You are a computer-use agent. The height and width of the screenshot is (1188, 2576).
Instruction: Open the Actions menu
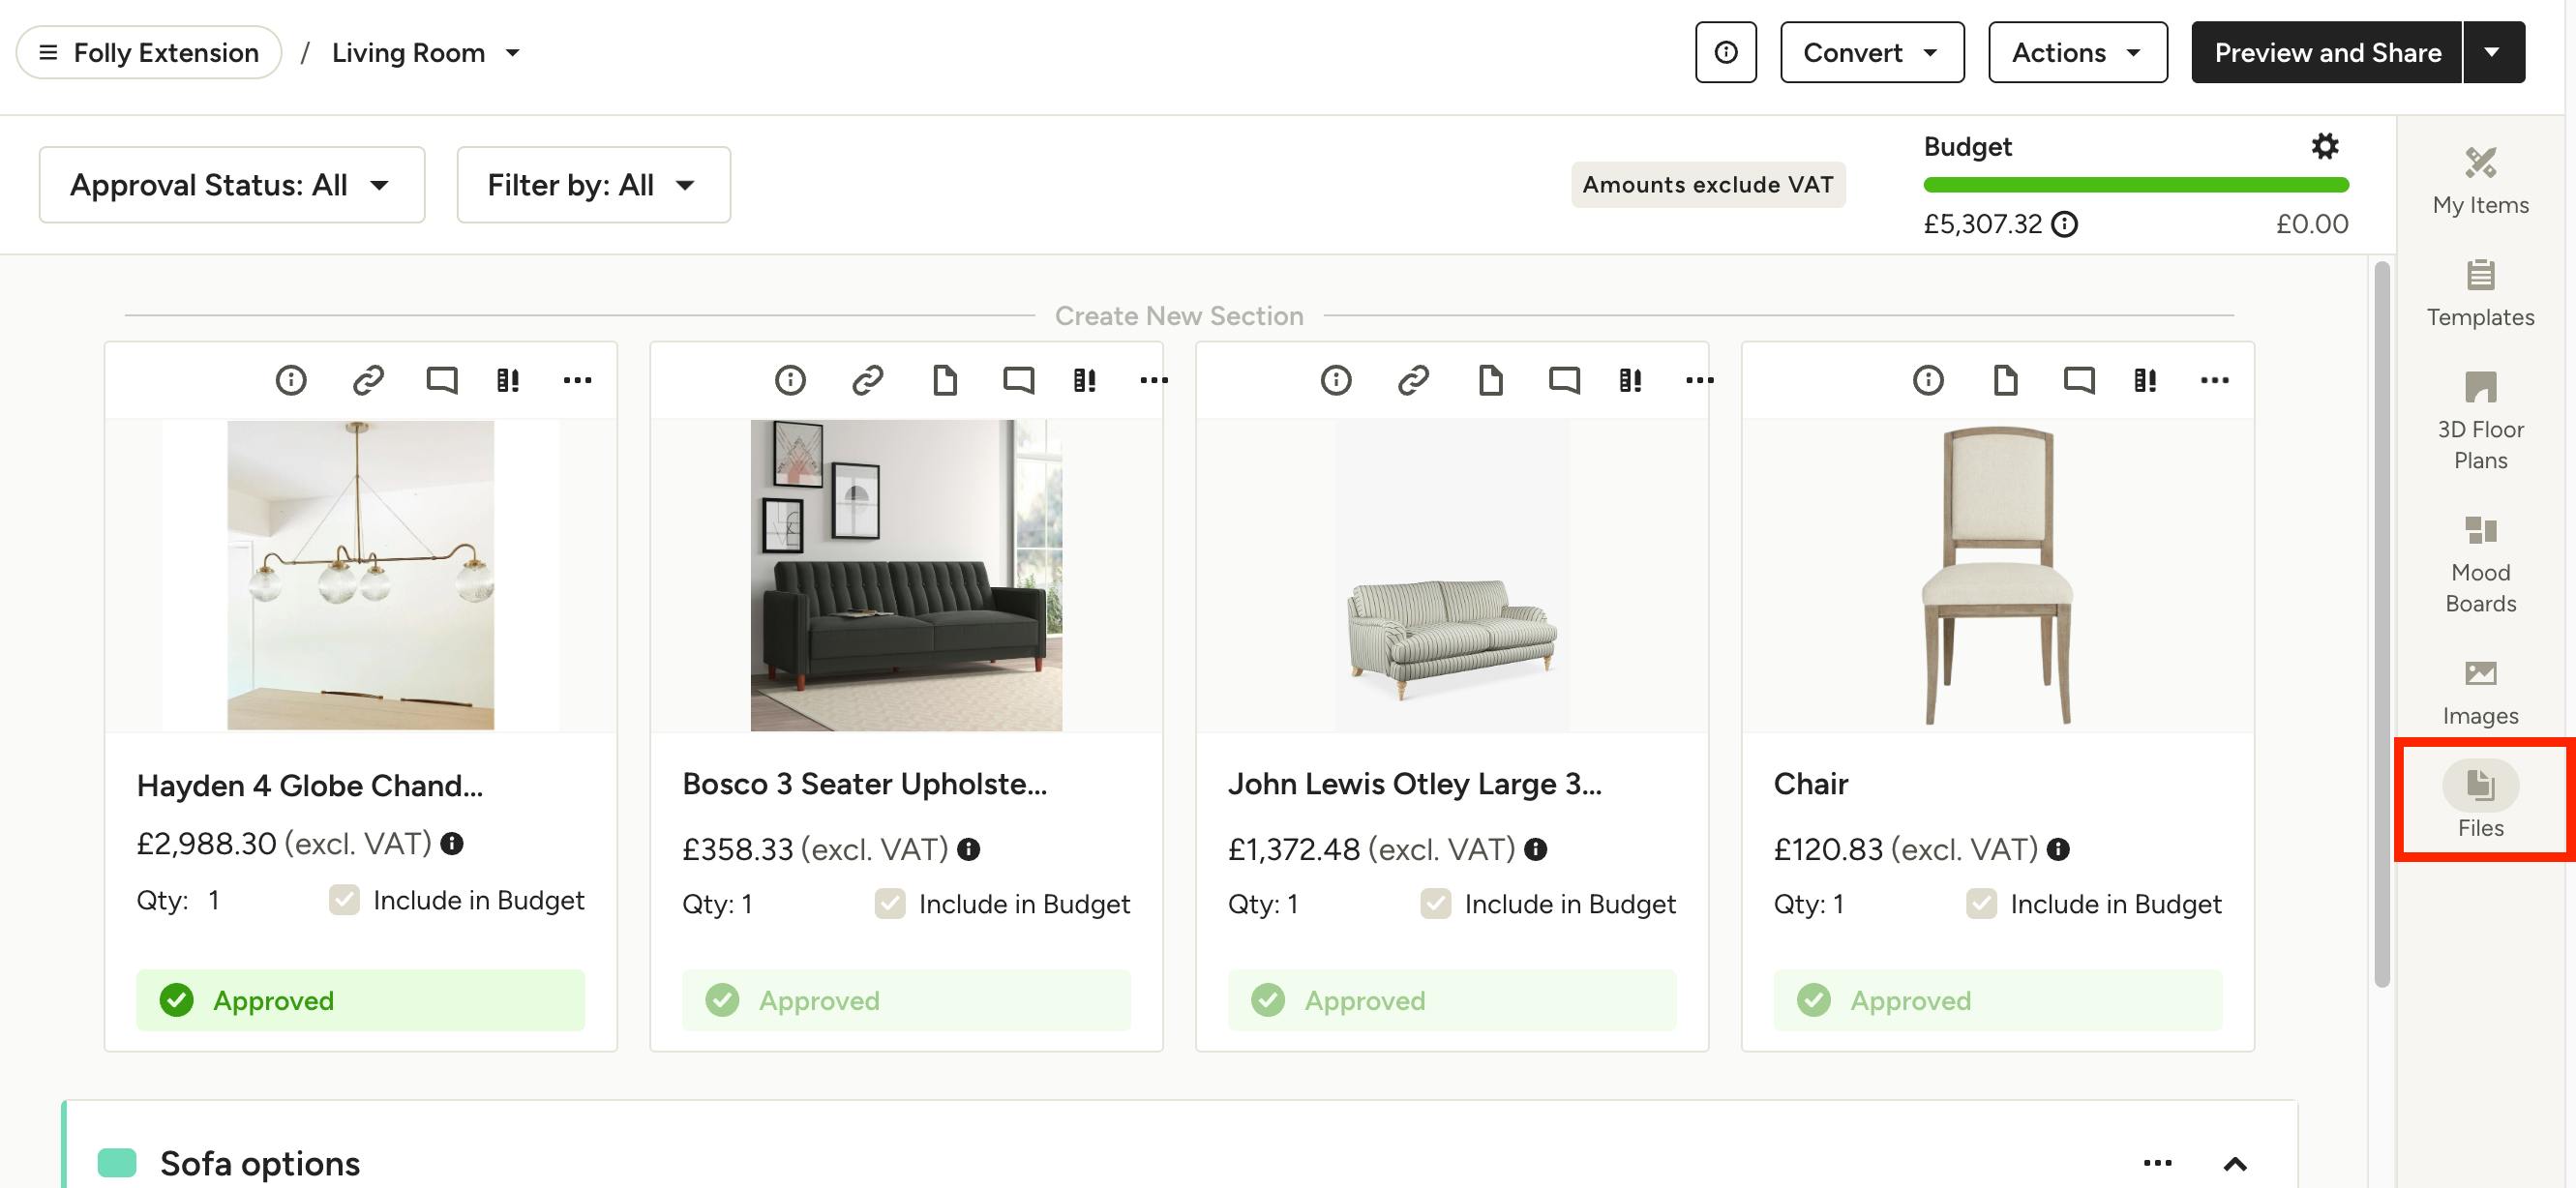[2077, 52]
